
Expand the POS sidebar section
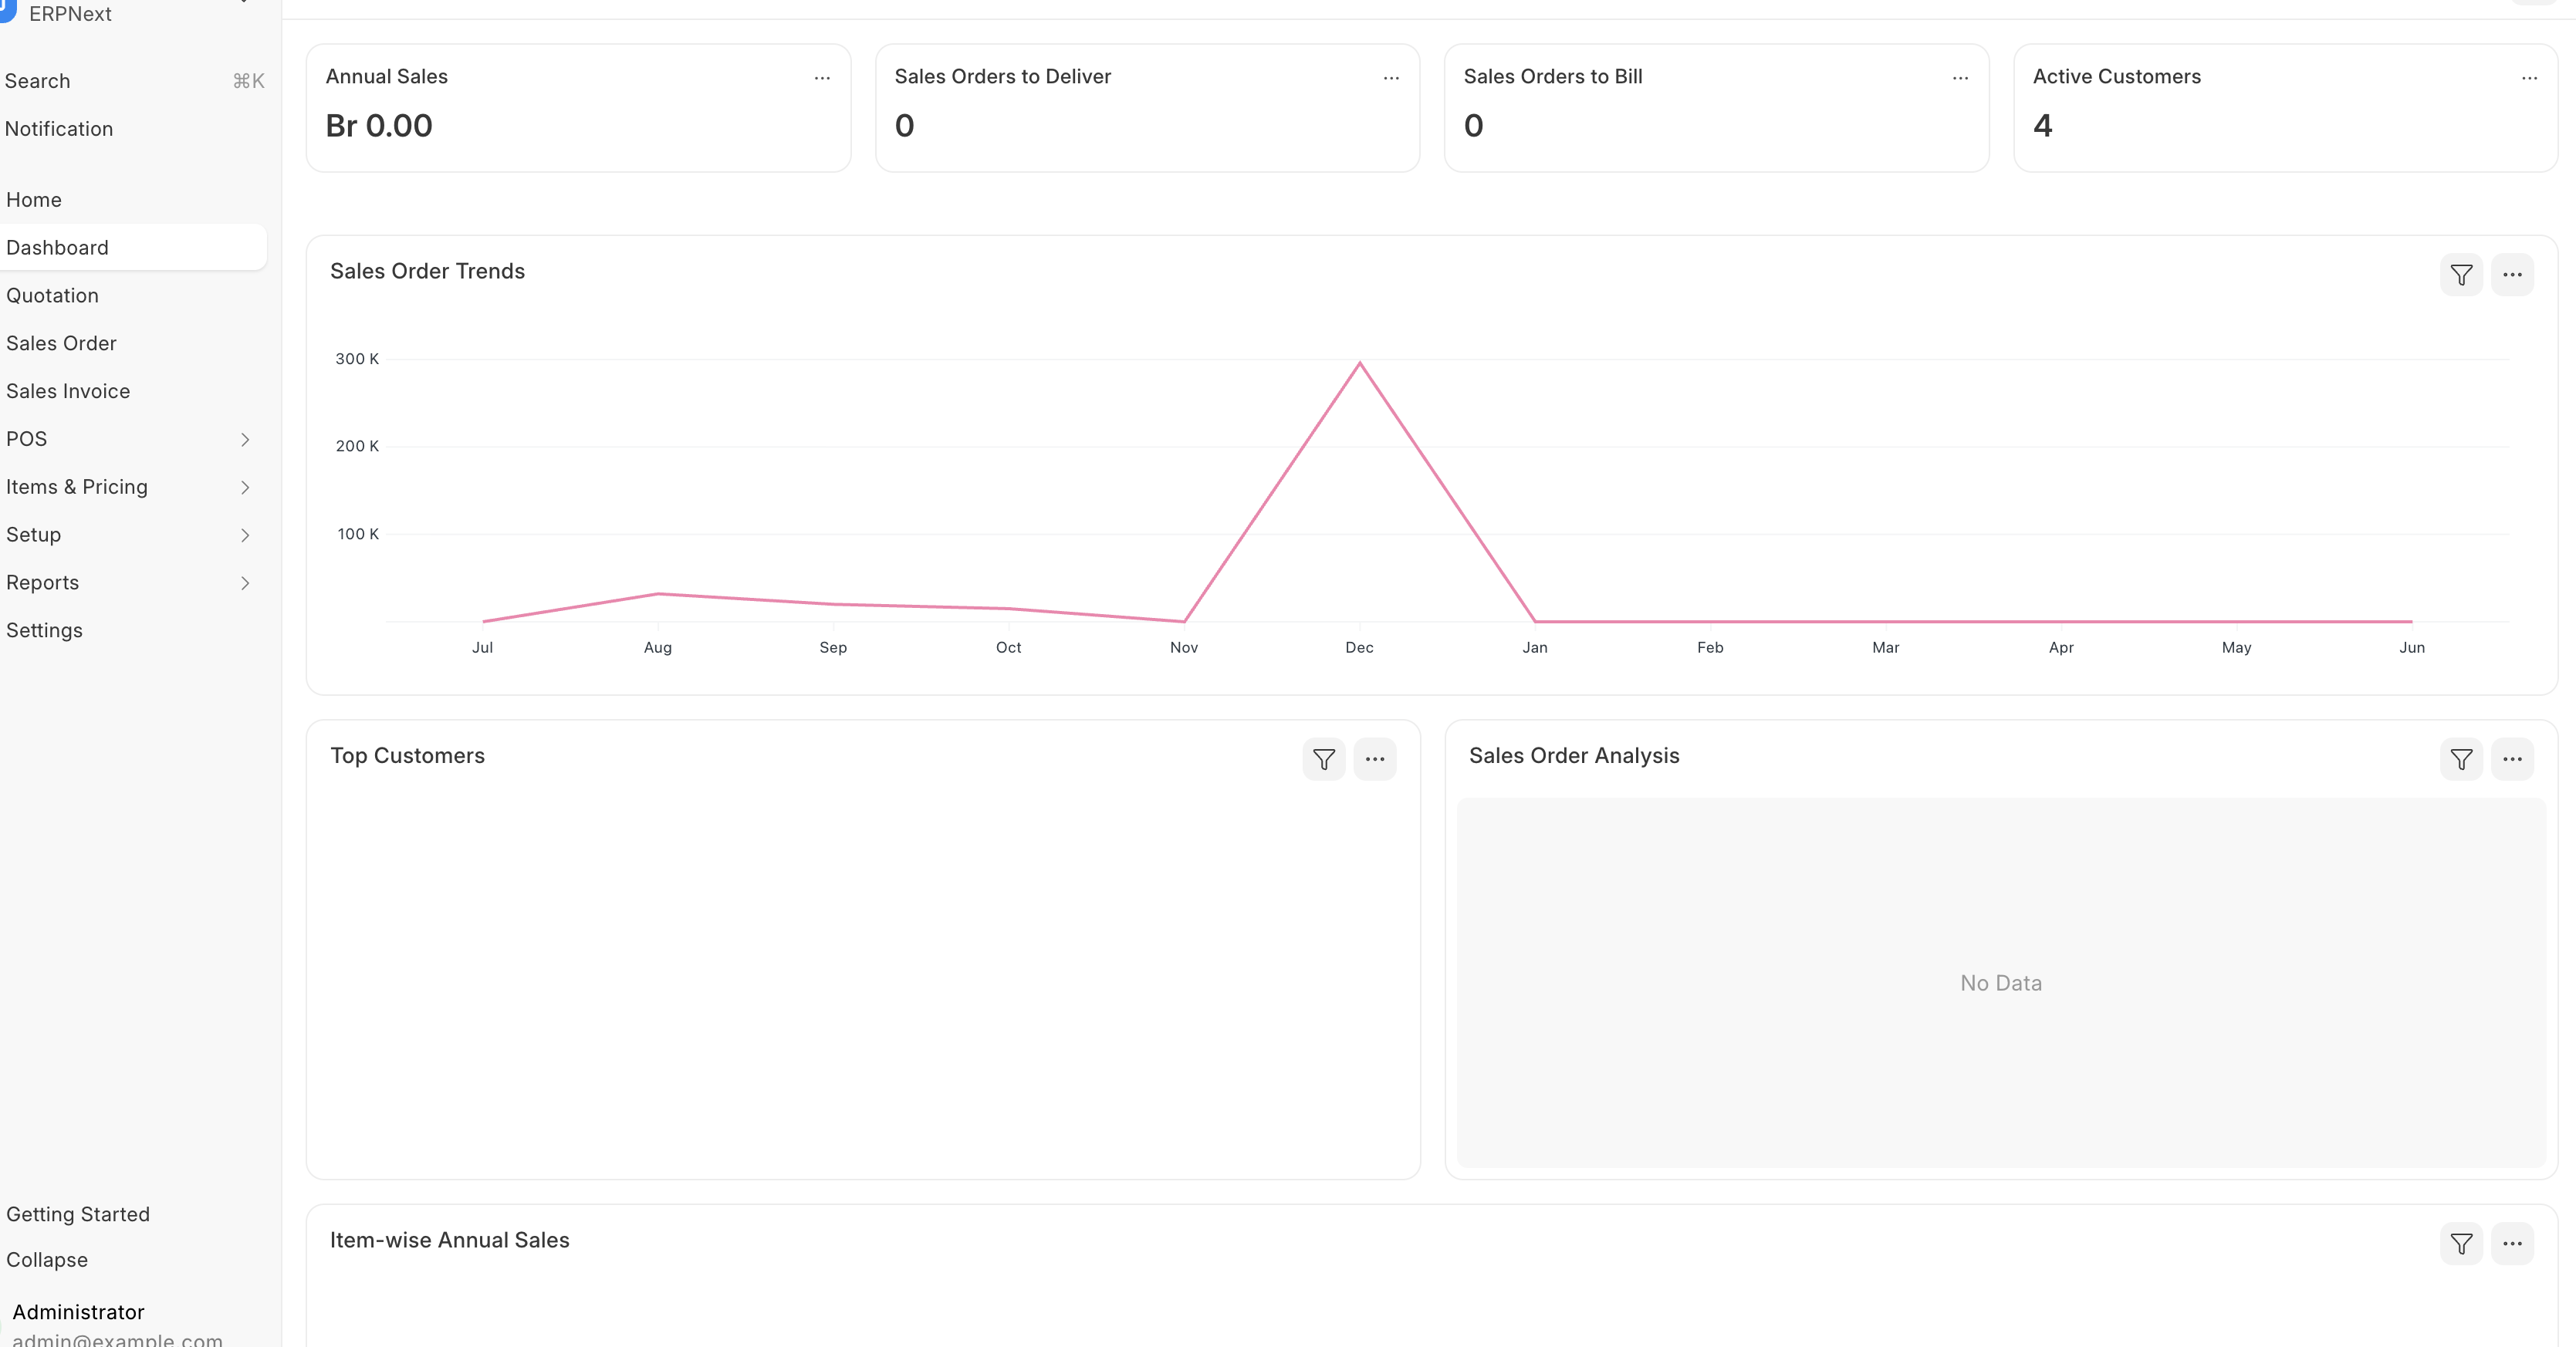click(244, 440)
